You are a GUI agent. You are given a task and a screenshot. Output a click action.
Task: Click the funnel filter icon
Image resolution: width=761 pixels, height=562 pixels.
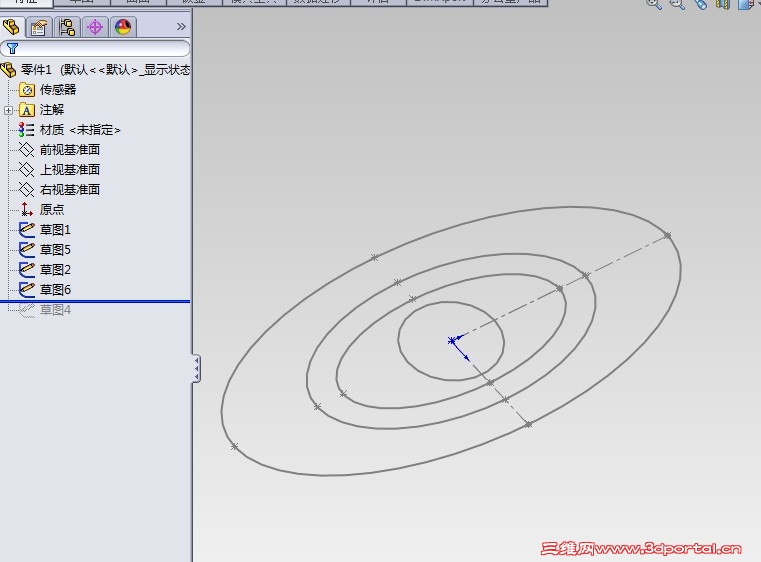pyautogui.click(x=13, y=48)
